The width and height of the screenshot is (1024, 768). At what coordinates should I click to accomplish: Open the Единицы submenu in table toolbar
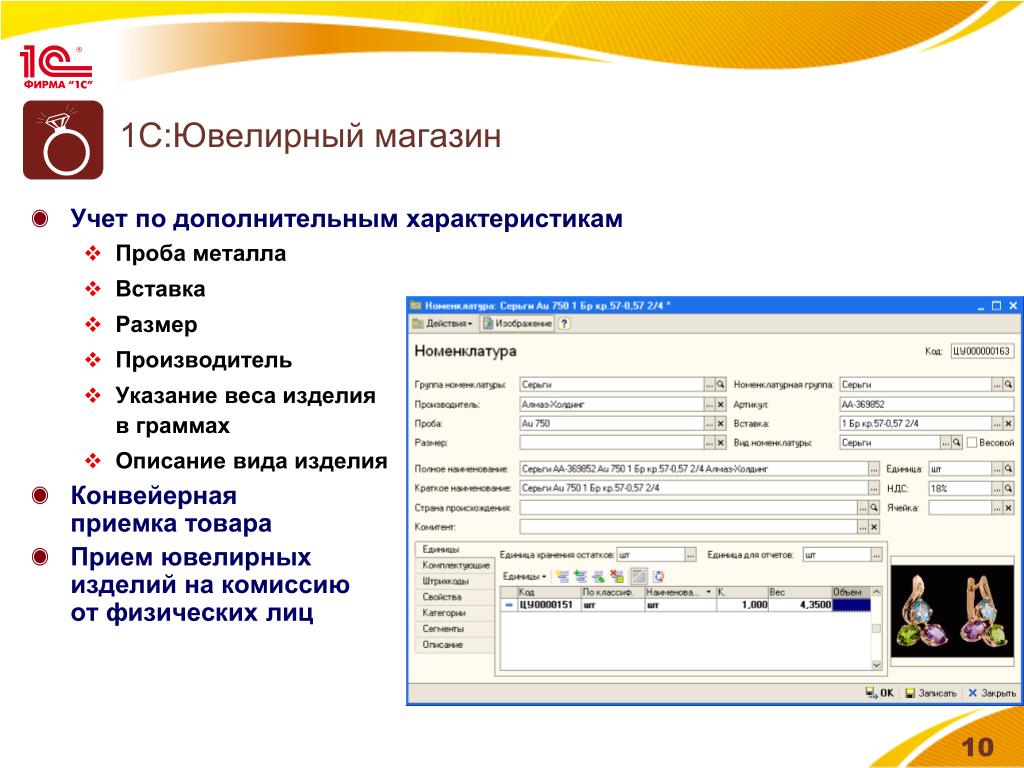pyautogui.click(x=524, y=576)
